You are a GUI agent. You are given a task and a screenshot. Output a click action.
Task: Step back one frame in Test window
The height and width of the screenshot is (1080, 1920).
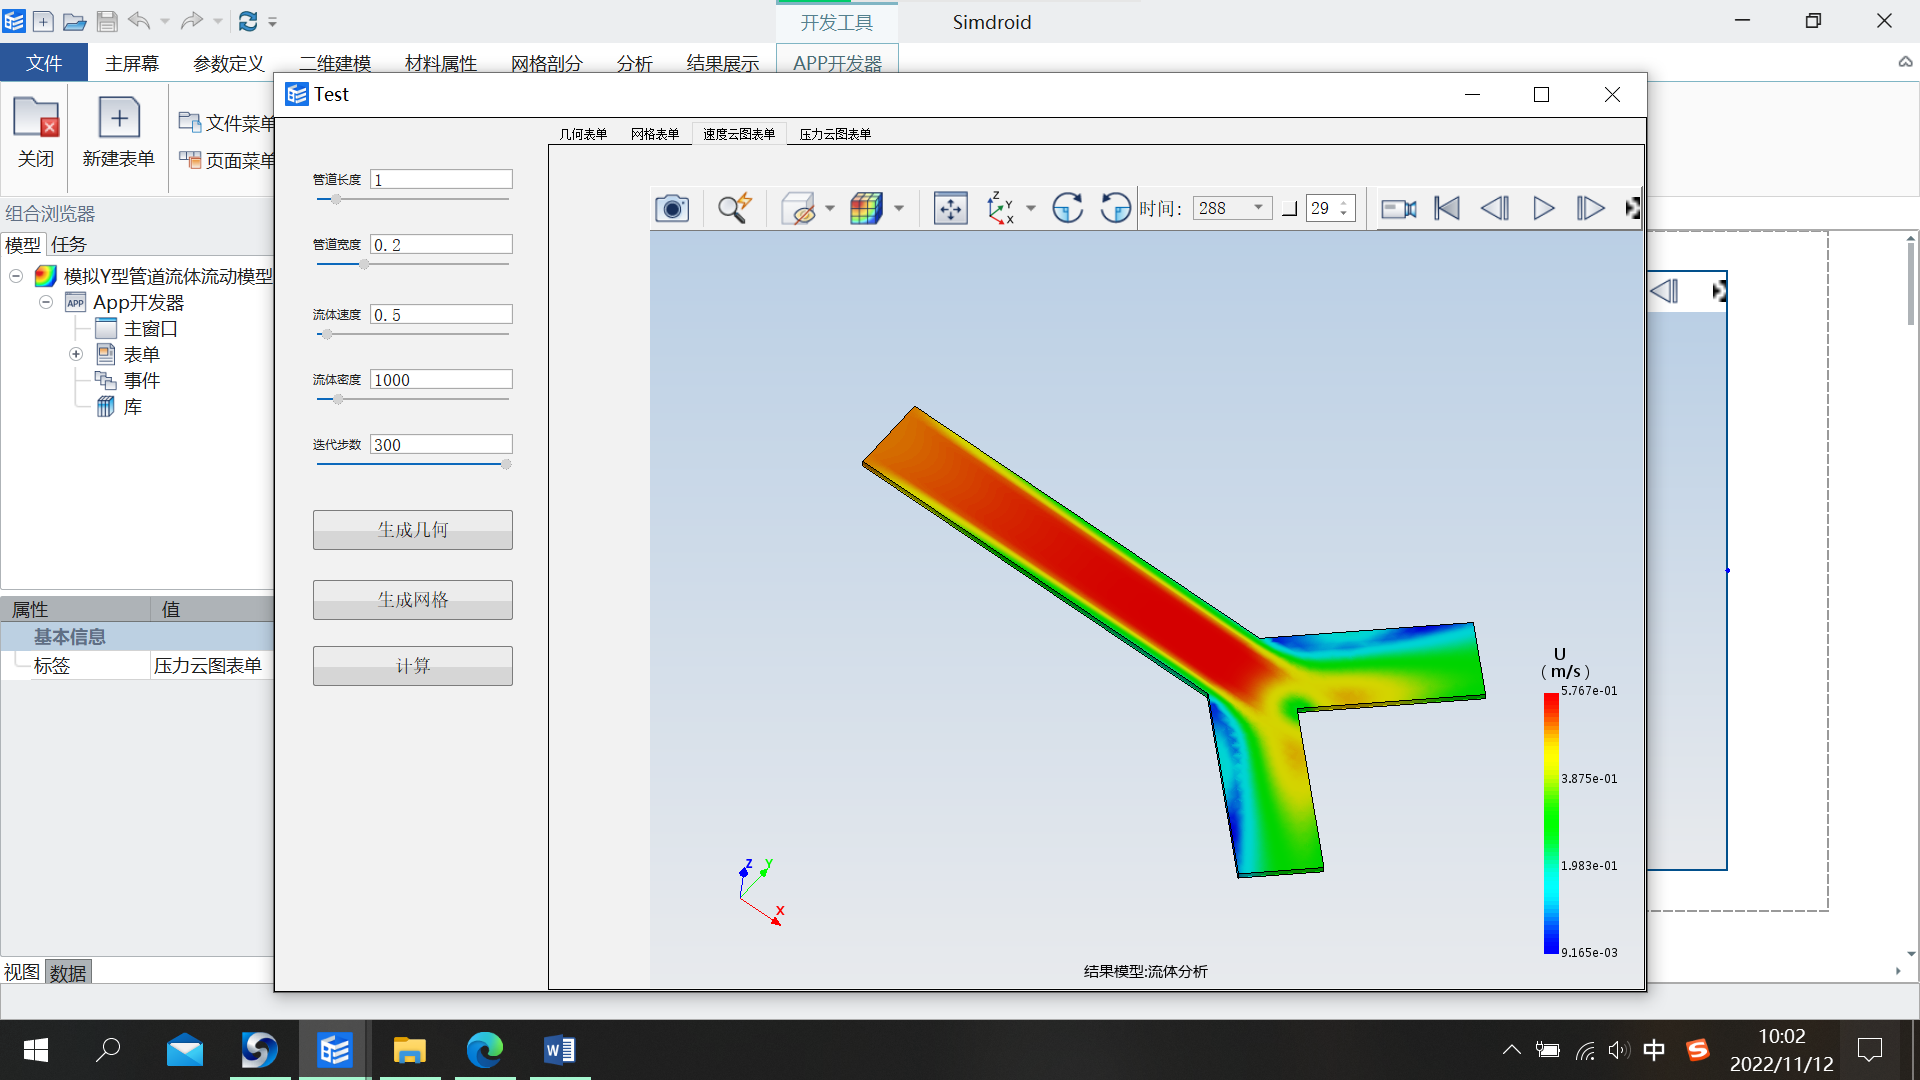(x=1495, y=208)
